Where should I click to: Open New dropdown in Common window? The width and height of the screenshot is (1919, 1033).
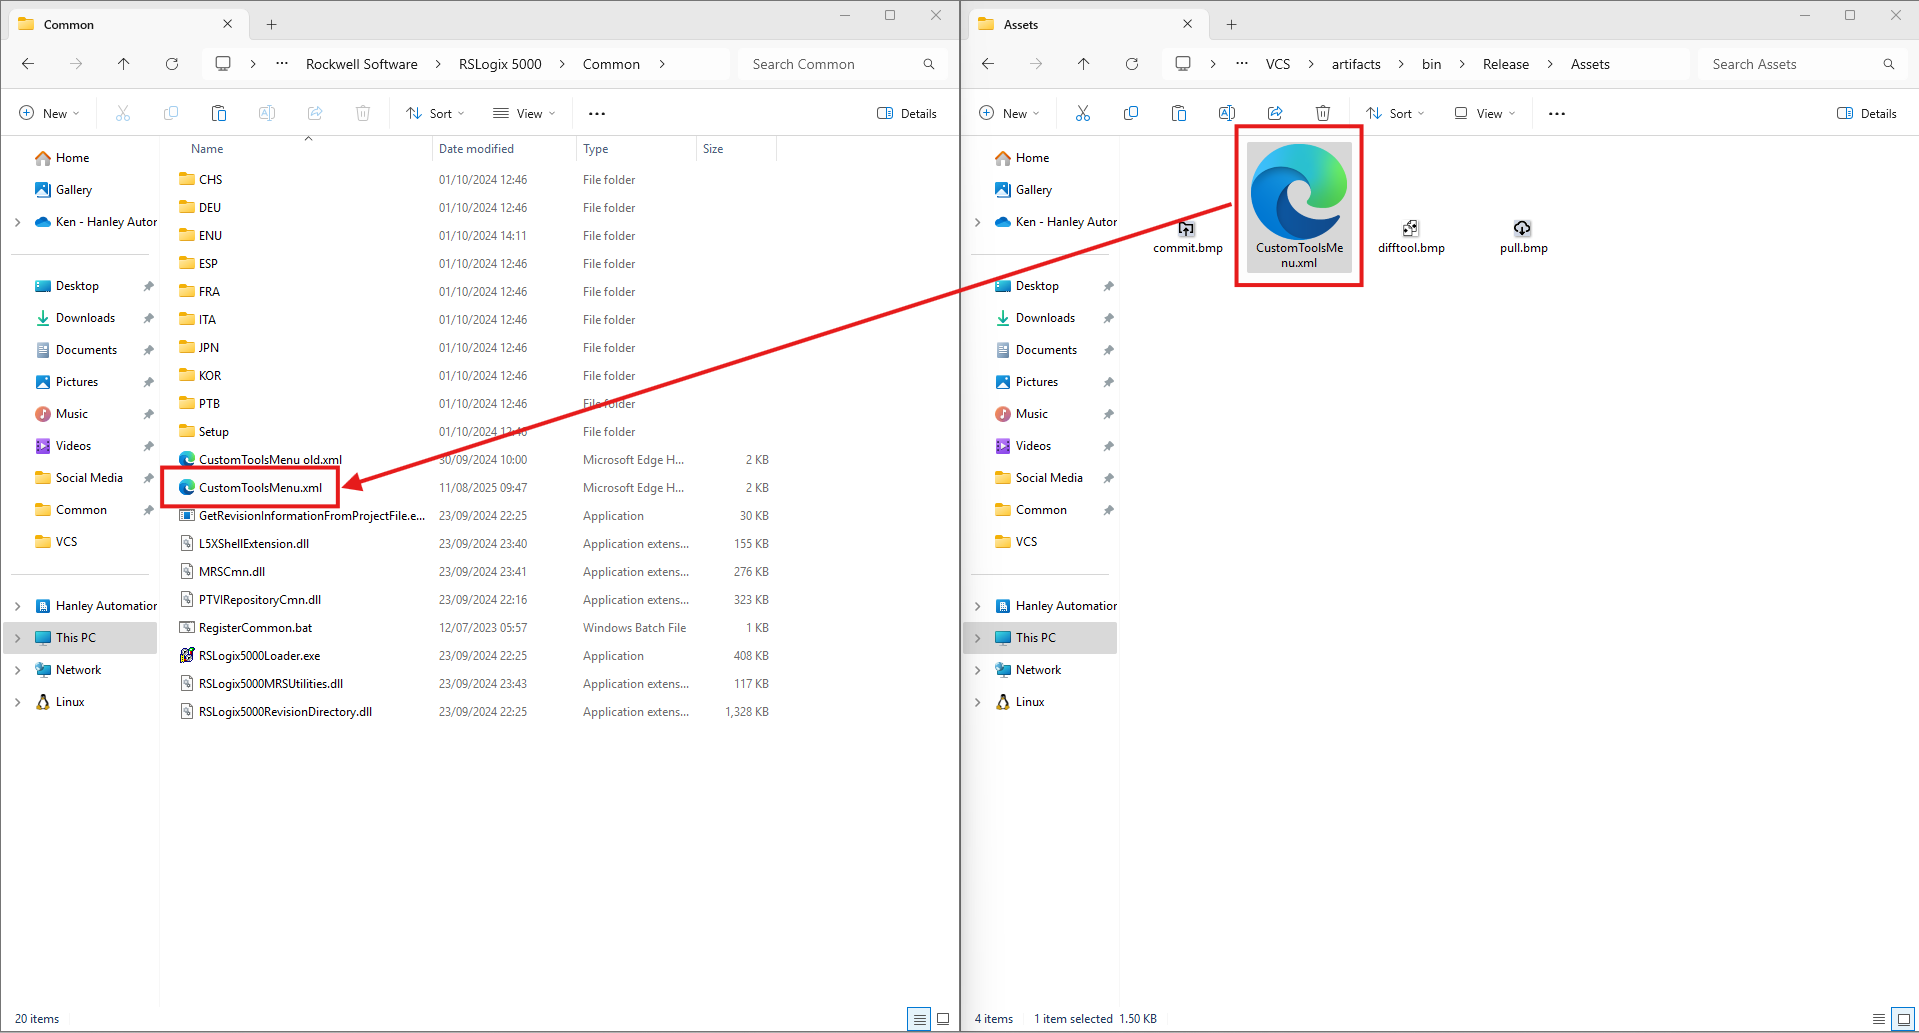tap(49, 113)
